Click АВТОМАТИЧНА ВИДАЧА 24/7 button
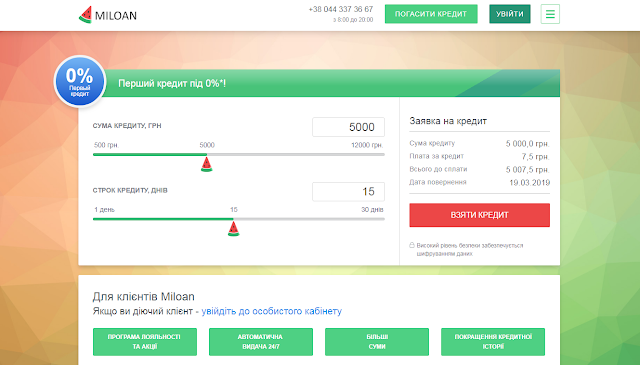 tap(261, 342)
